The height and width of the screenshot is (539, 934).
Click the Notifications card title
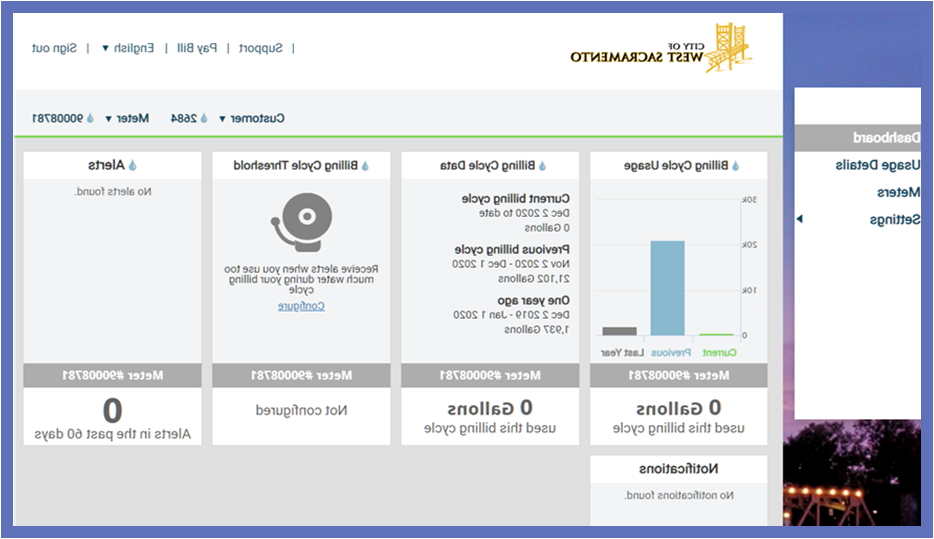[679, 469]
